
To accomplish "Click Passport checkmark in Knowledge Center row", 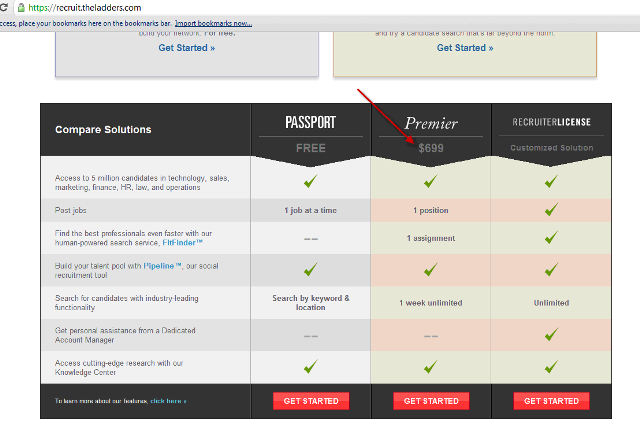I will [x=310, y=367].
